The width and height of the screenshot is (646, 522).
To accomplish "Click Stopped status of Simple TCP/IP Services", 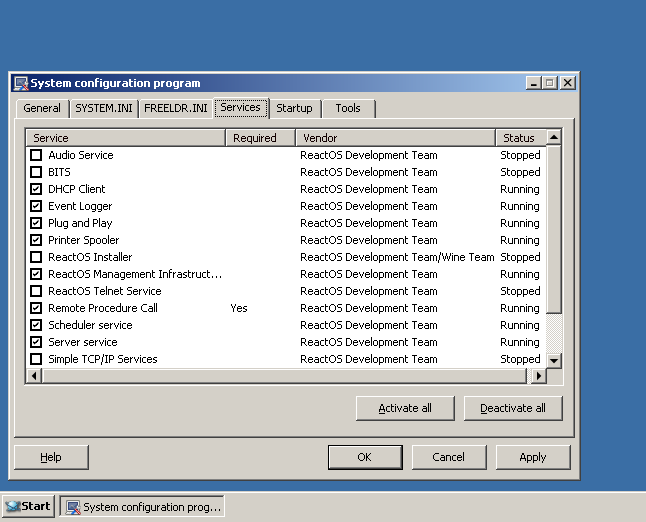I will [x=520, y=359].
